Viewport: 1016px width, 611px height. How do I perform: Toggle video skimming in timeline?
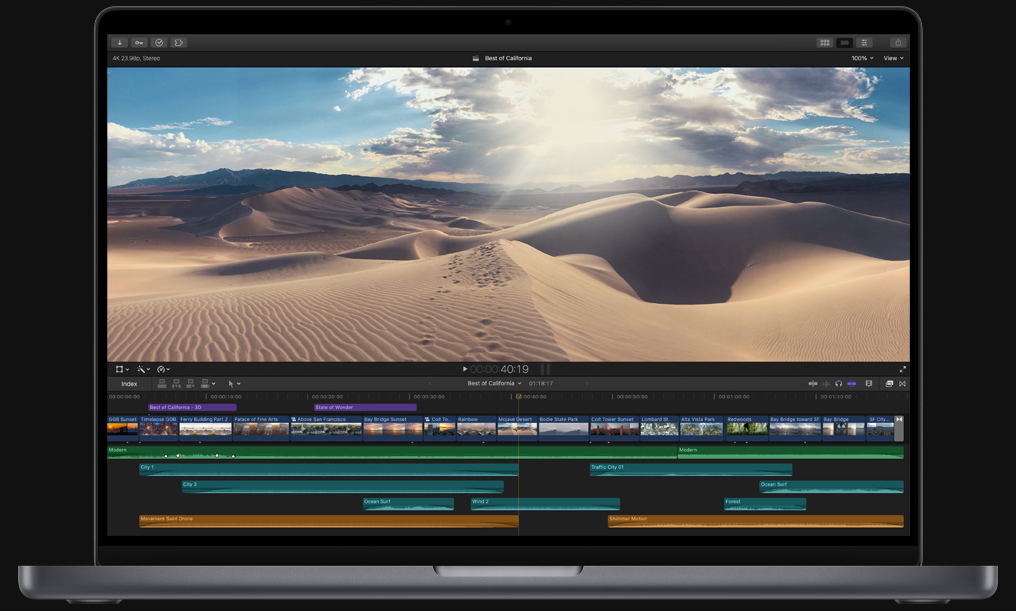point(813,384)
